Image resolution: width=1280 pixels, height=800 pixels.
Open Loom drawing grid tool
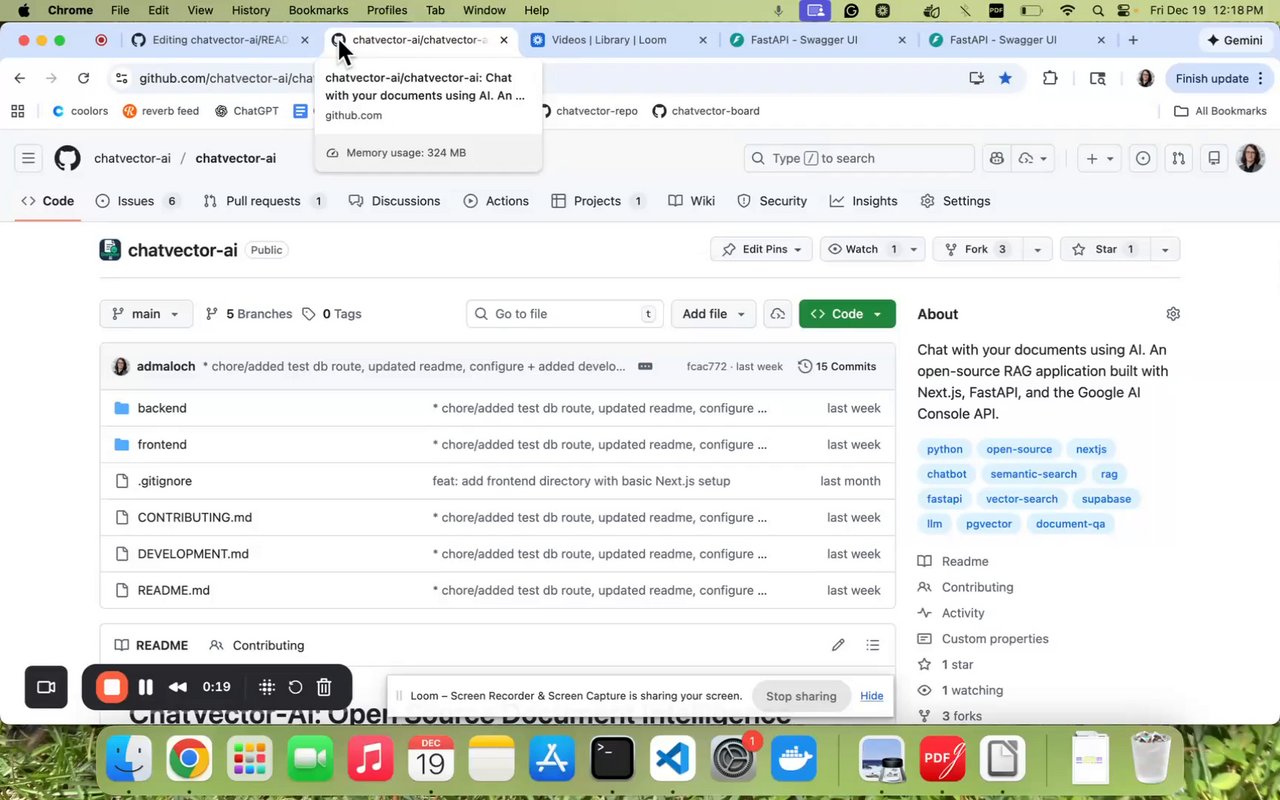coord(267,687)
